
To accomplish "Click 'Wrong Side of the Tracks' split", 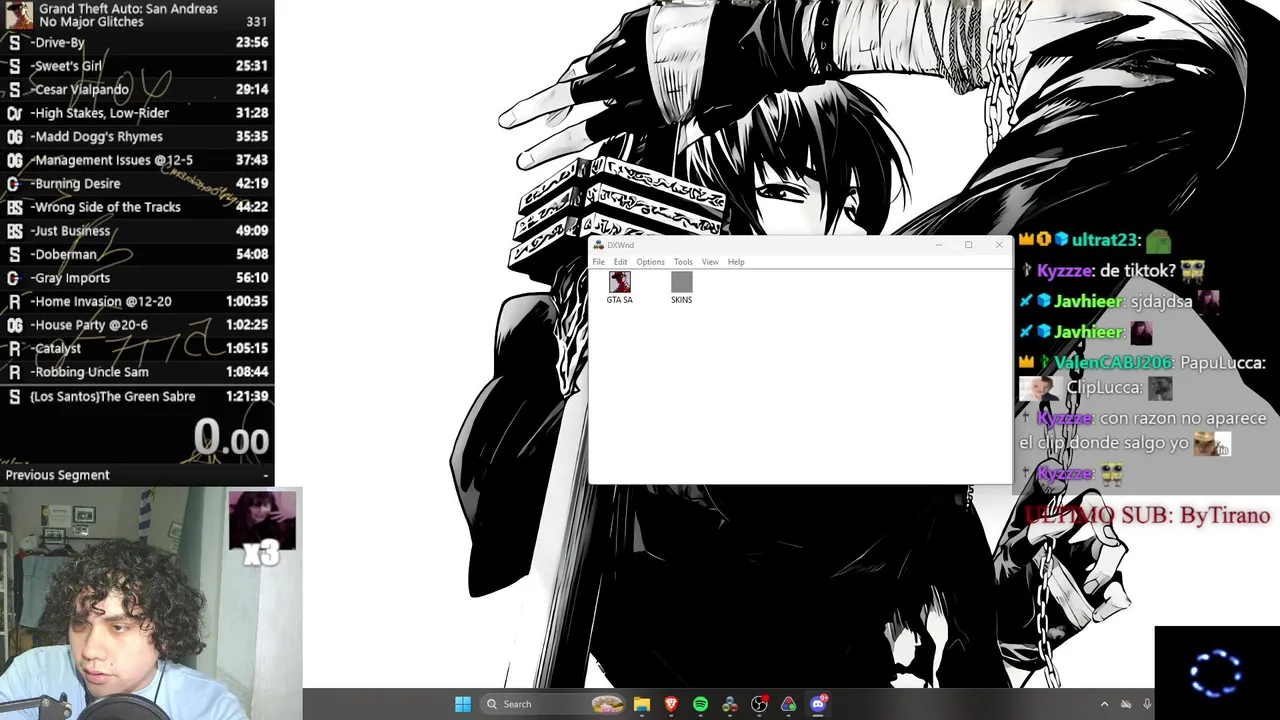I will [x=137, y=207].
